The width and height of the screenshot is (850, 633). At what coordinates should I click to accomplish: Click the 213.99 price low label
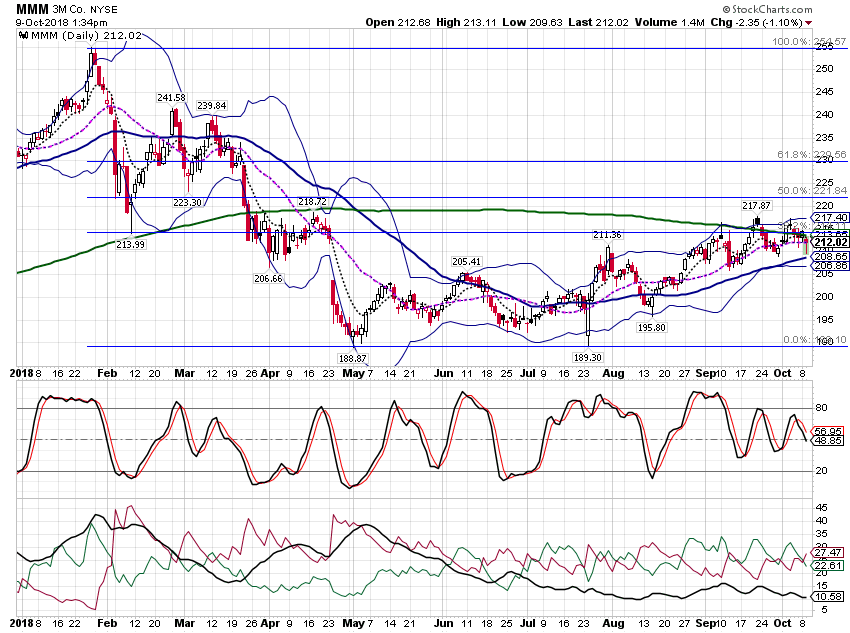pyautogui.click(x=131, y=244)
